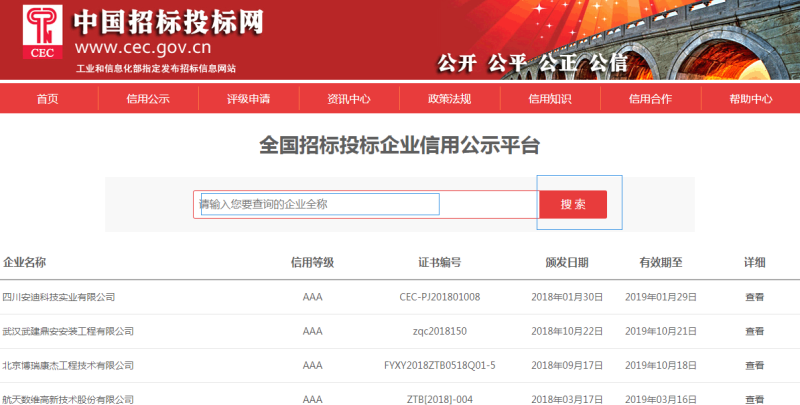Image resolution: width=800 pixels, height=405 pixels.
Task: Click AAA rating of 北京博瑞康杰工程技术有限公司
Action: (x=312, y=365)
